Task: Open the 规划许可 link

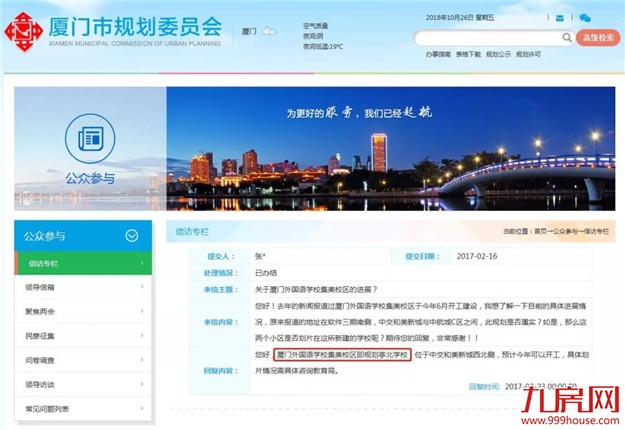Action: click(528, 54)
